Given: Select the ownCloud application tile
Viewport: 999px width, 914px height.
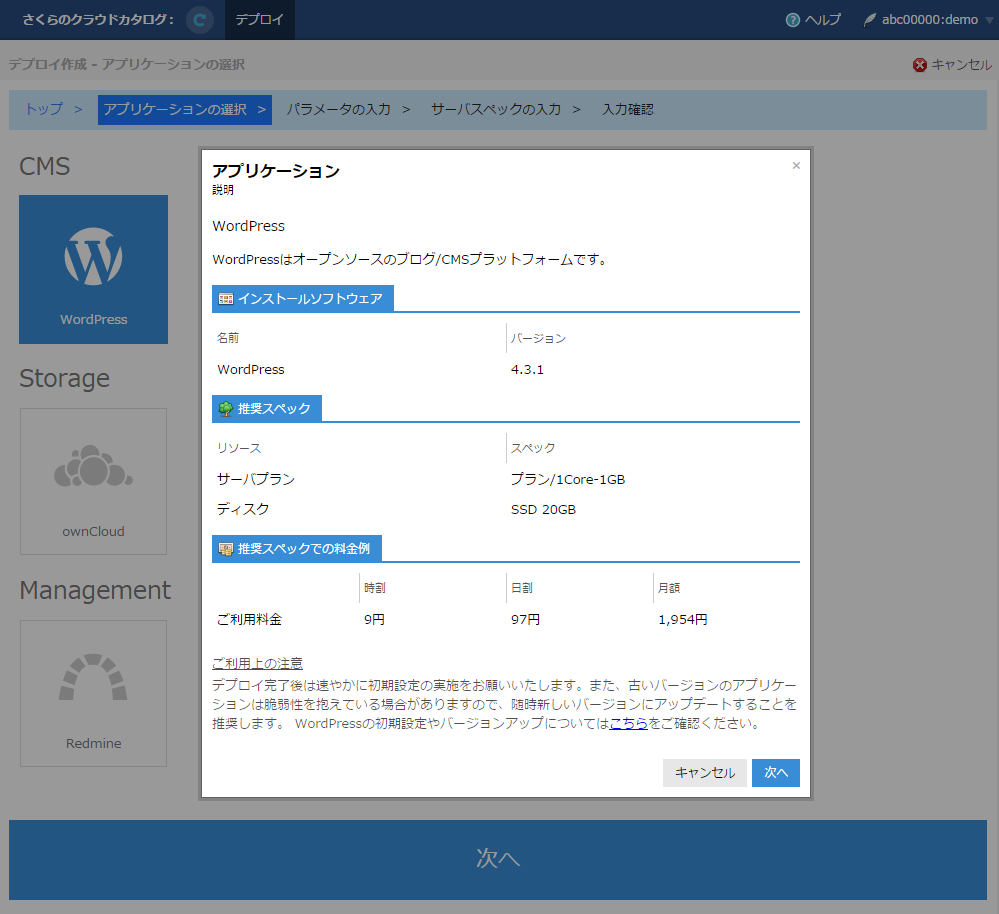Looking at the screenshot, I should 94,482.
